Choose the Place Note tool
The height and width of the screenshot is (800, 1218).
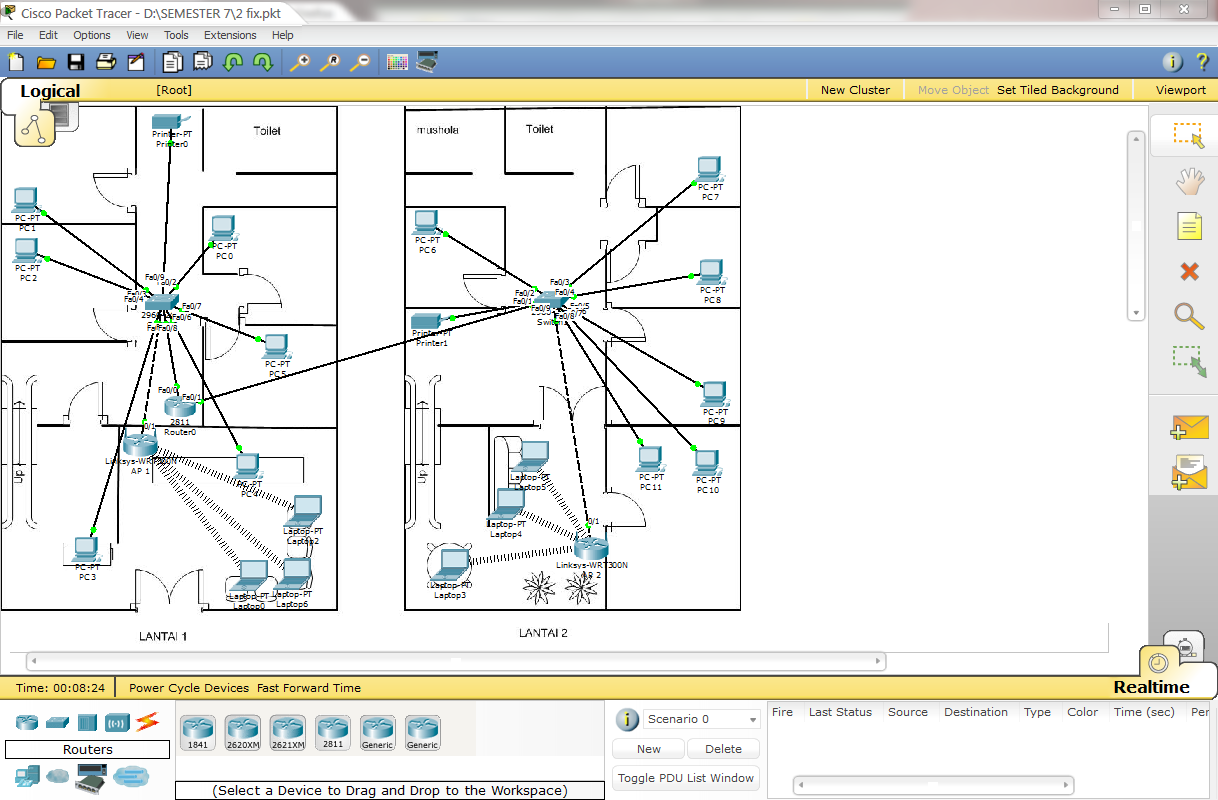coord(1188,226)
